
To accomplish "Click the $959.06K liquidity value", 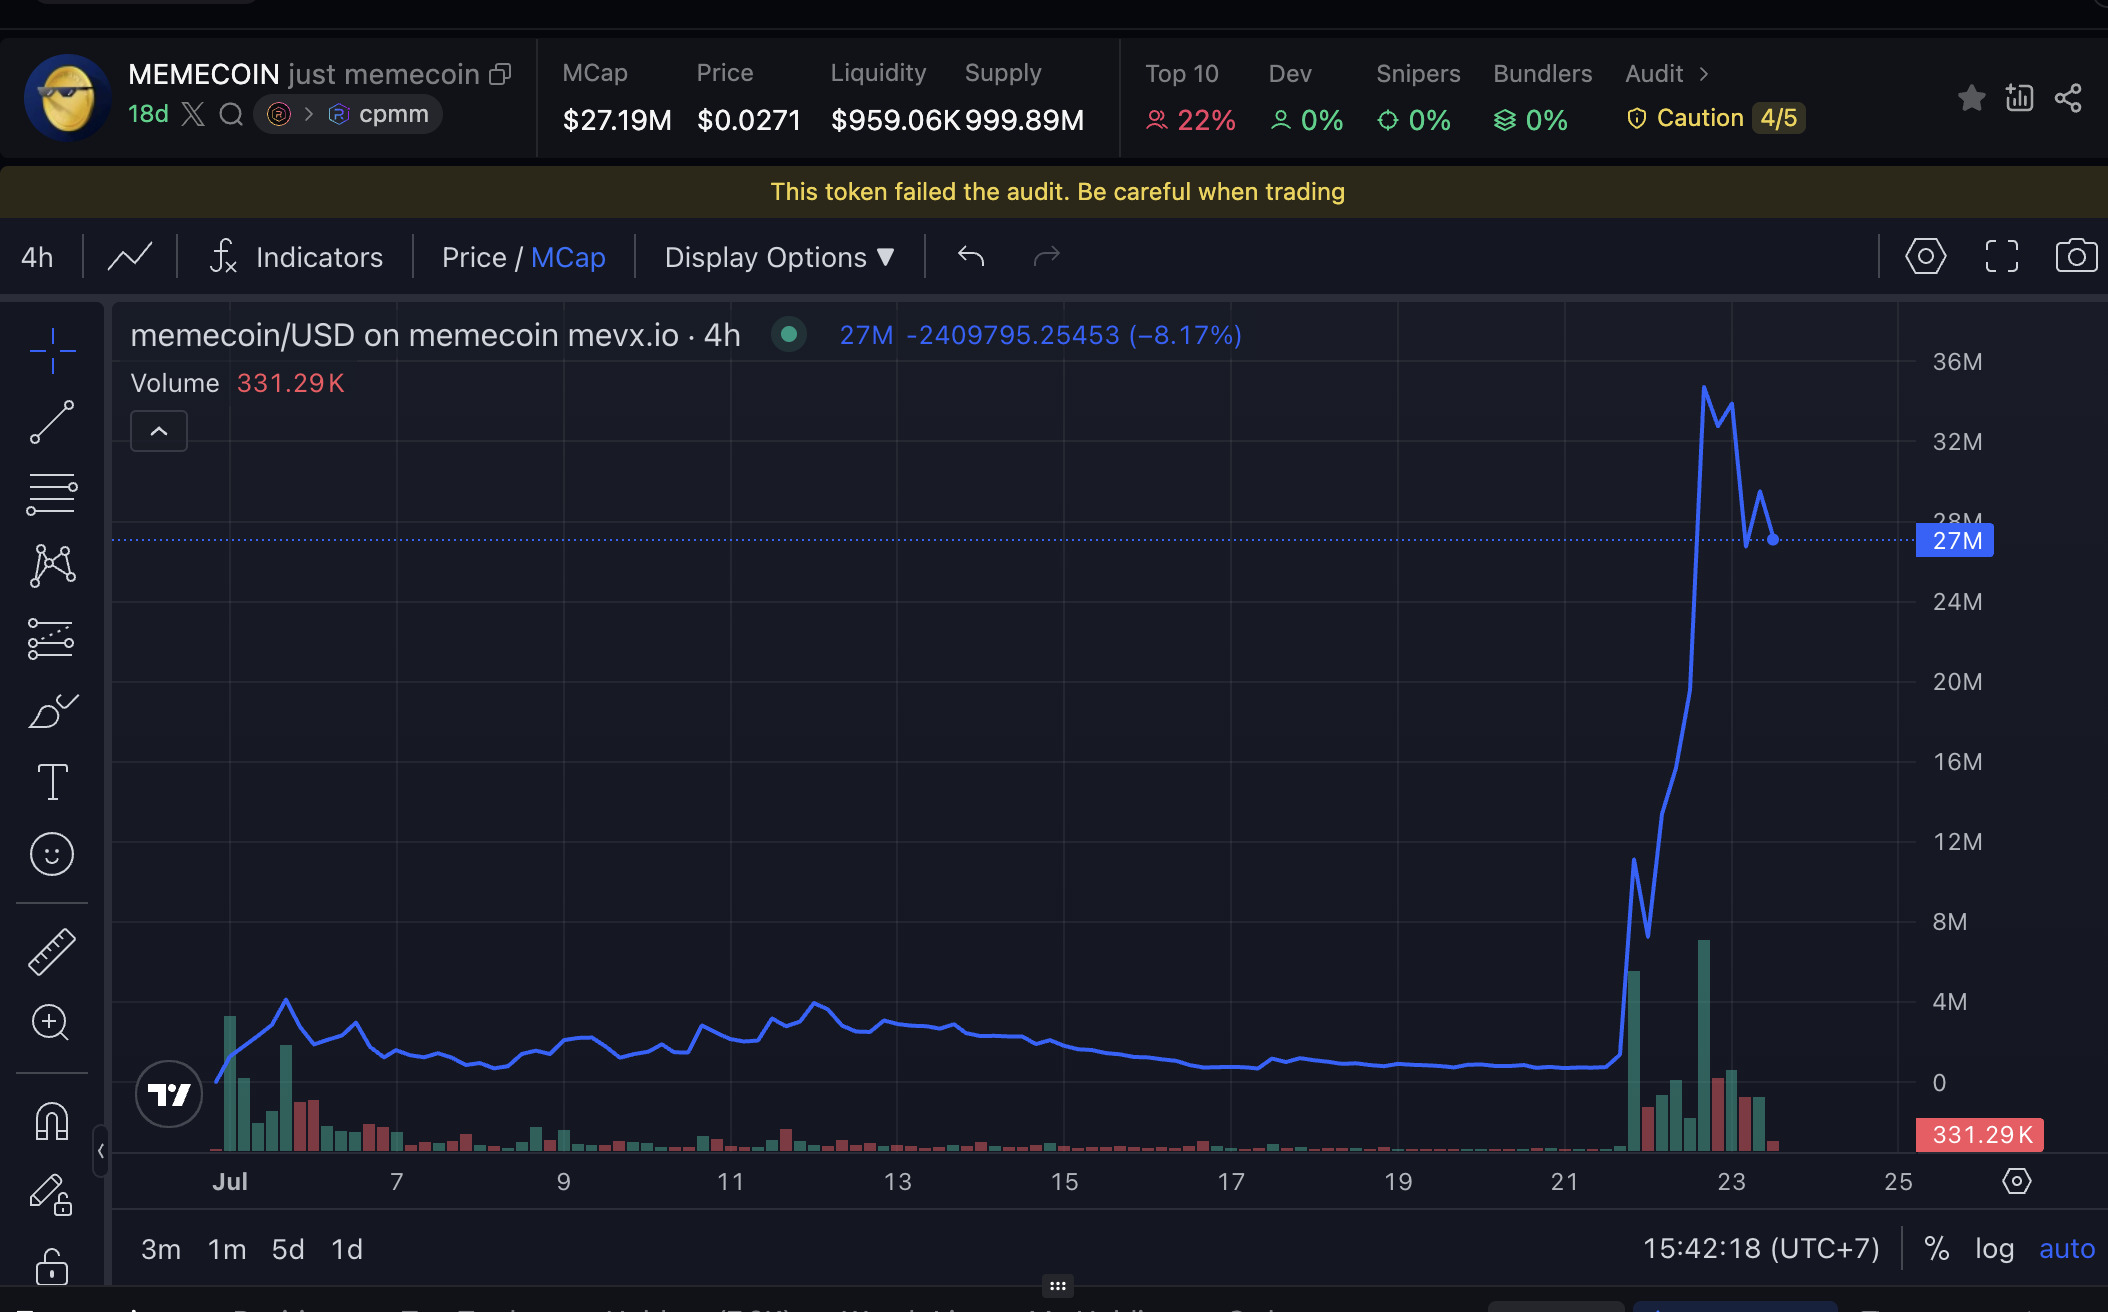I will (895, 120).
